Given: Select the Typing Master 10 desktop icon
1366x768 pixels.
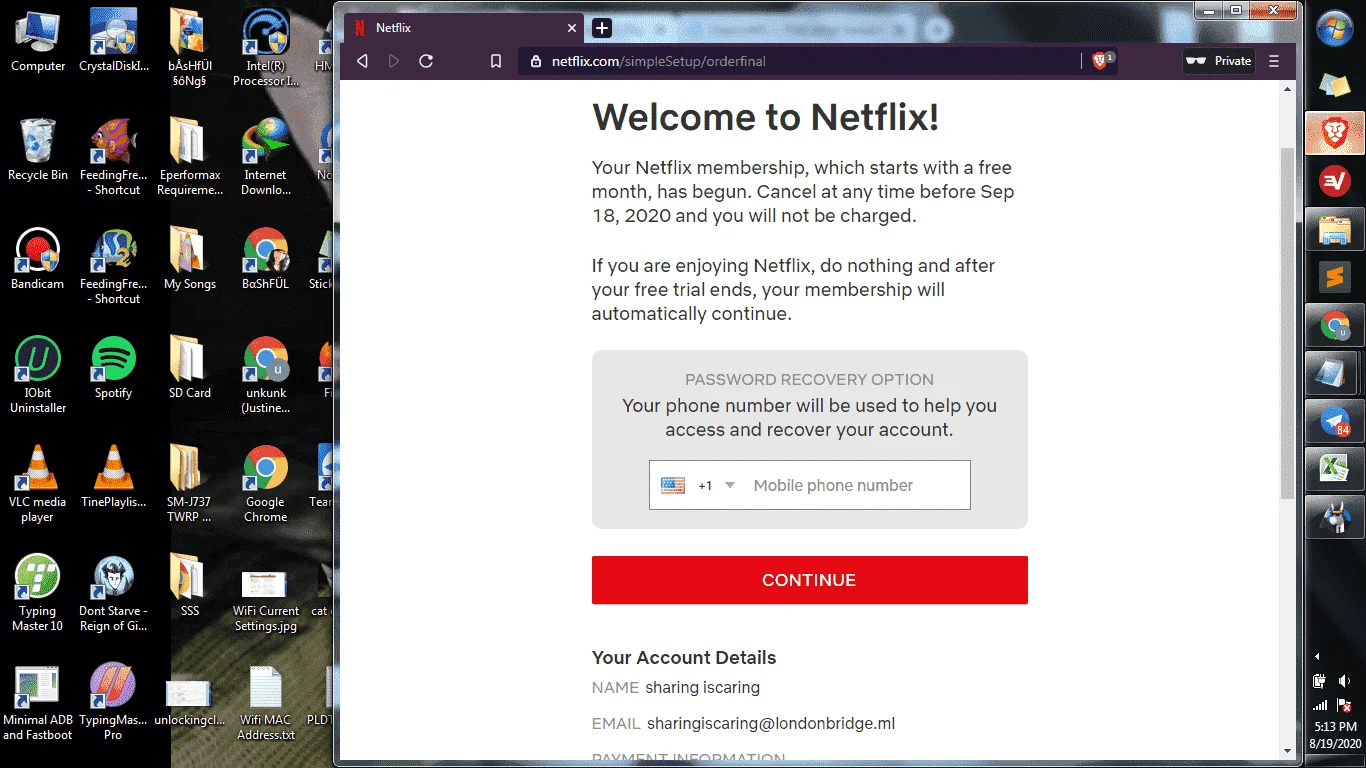Looking at the screenshot, I should click(38, 594).
